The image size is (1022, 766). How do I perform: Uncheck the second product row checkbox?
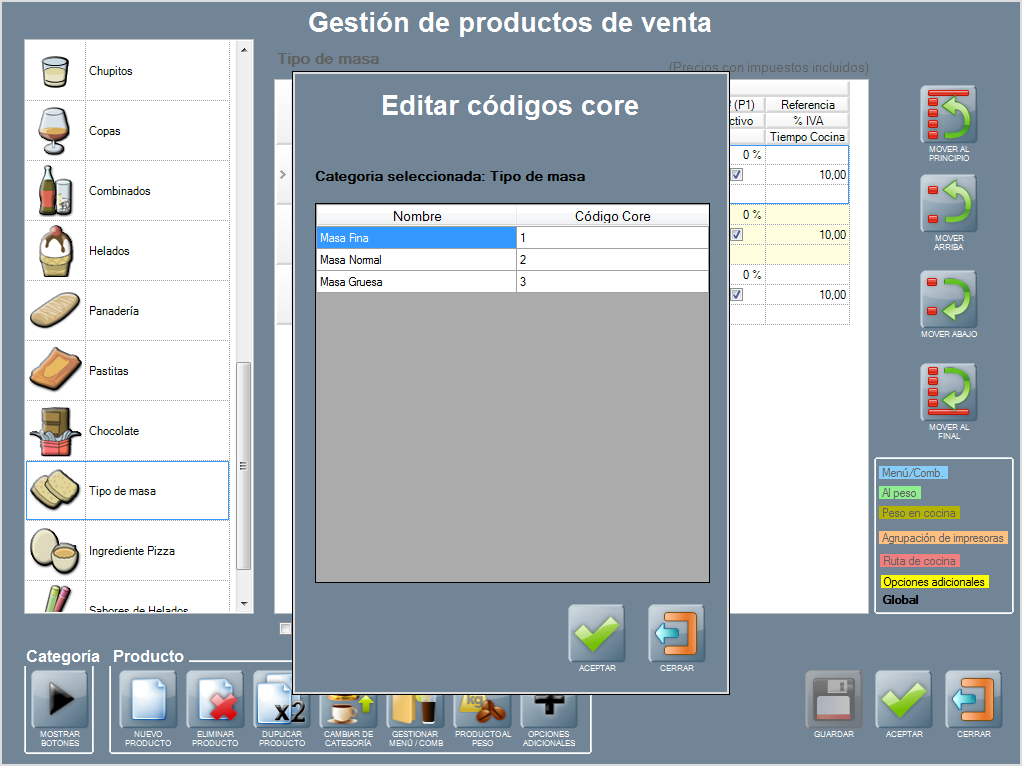(x=737, y=235)
